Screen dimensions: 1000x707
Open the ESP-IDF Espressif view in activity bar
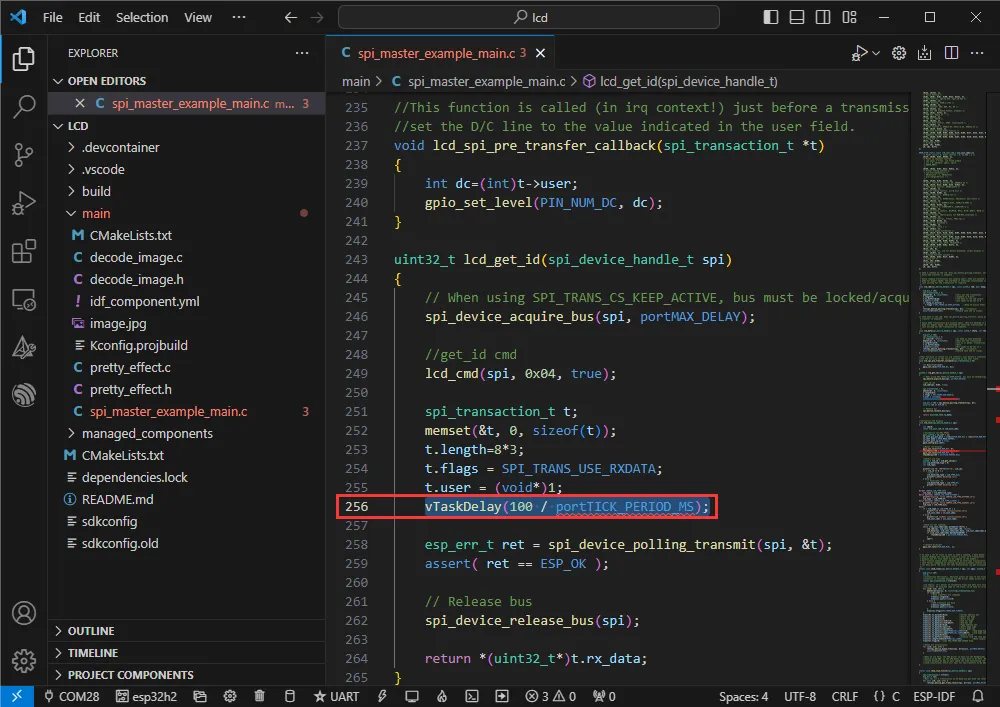coord(23,395)
